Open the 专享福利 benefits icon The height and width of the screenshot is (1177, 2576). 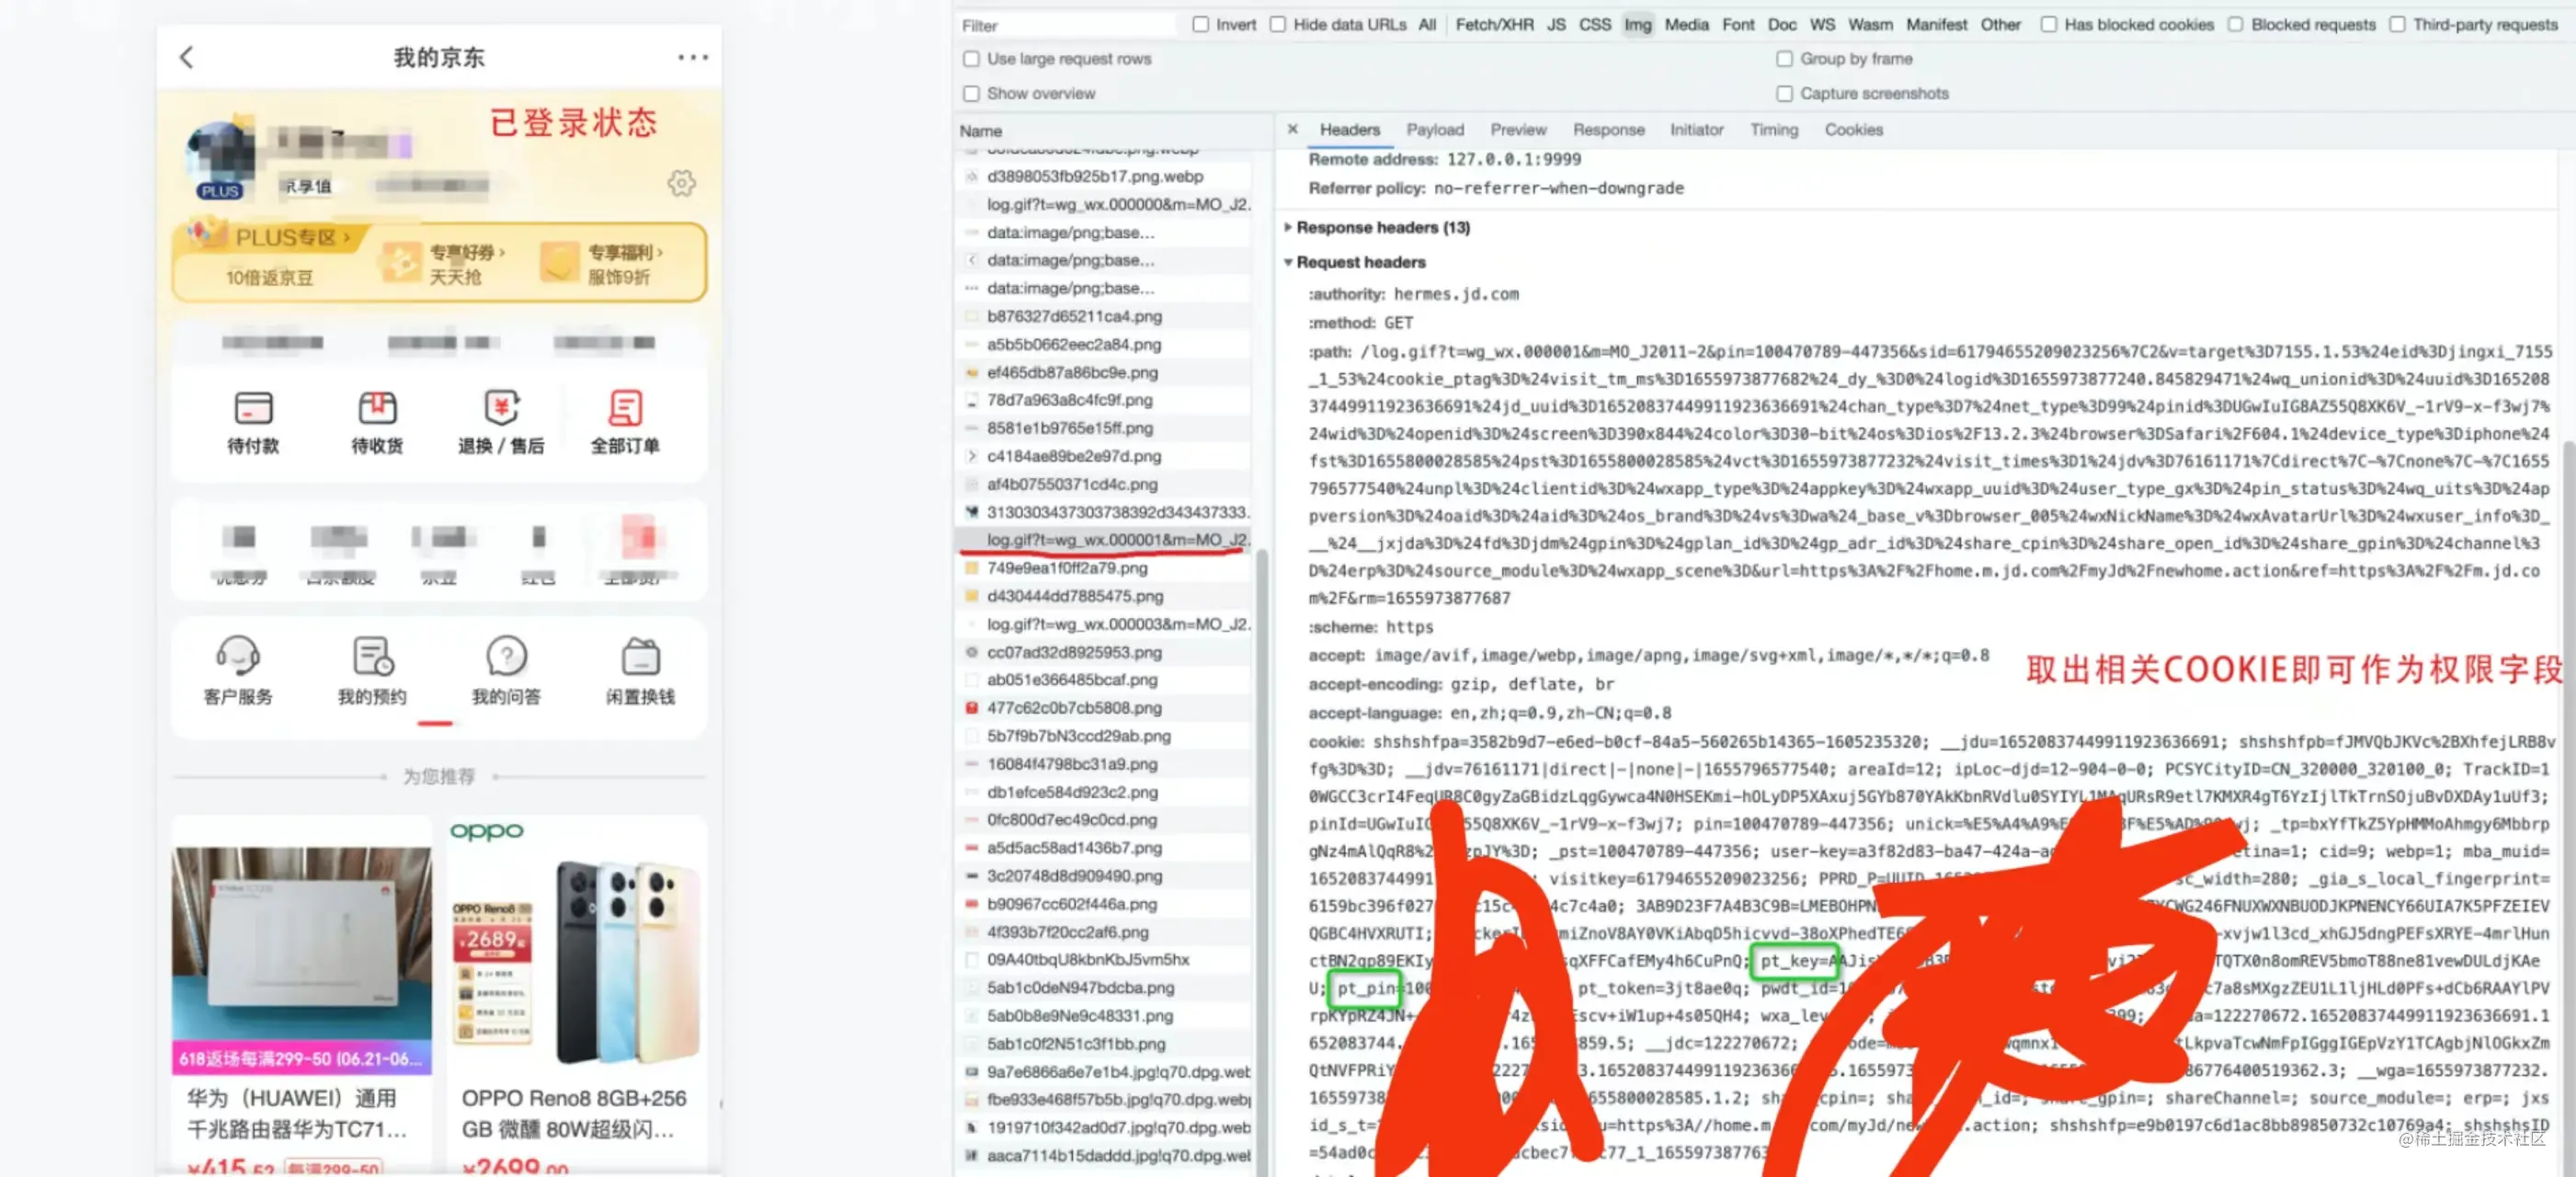tap(559, 262)
